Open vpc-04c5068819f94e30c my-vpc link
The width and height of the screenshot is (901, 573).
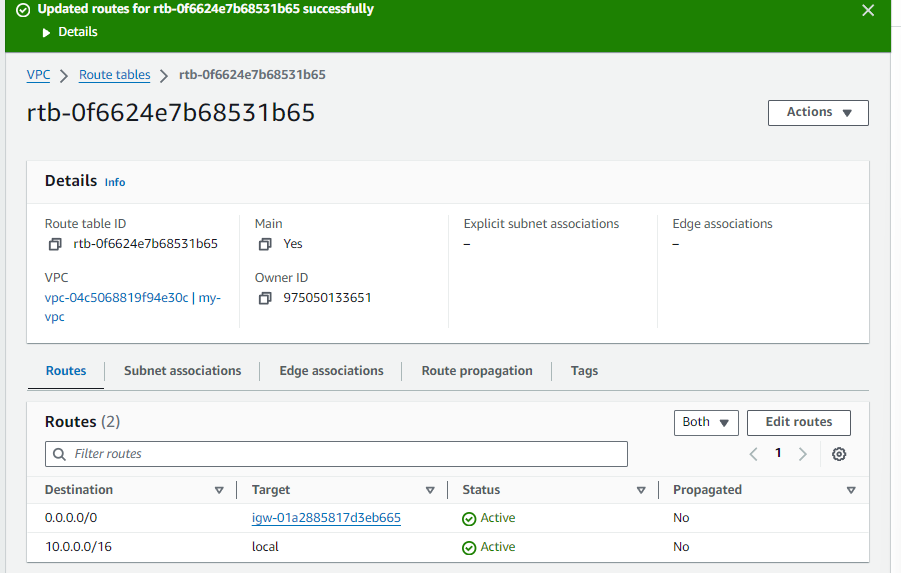[133, 307]
